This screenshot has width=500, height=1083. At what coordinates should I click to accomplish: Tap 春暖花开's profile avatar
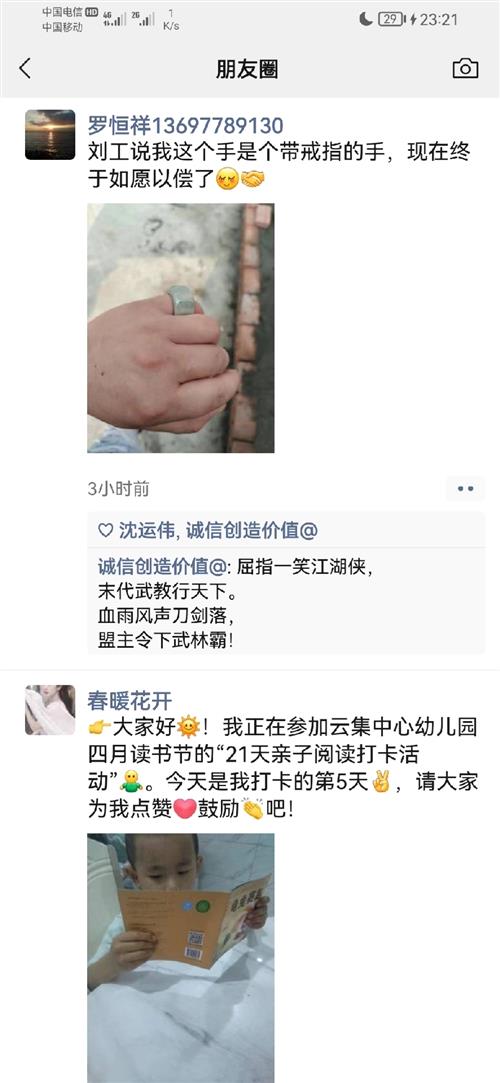(x=50, y=710)
